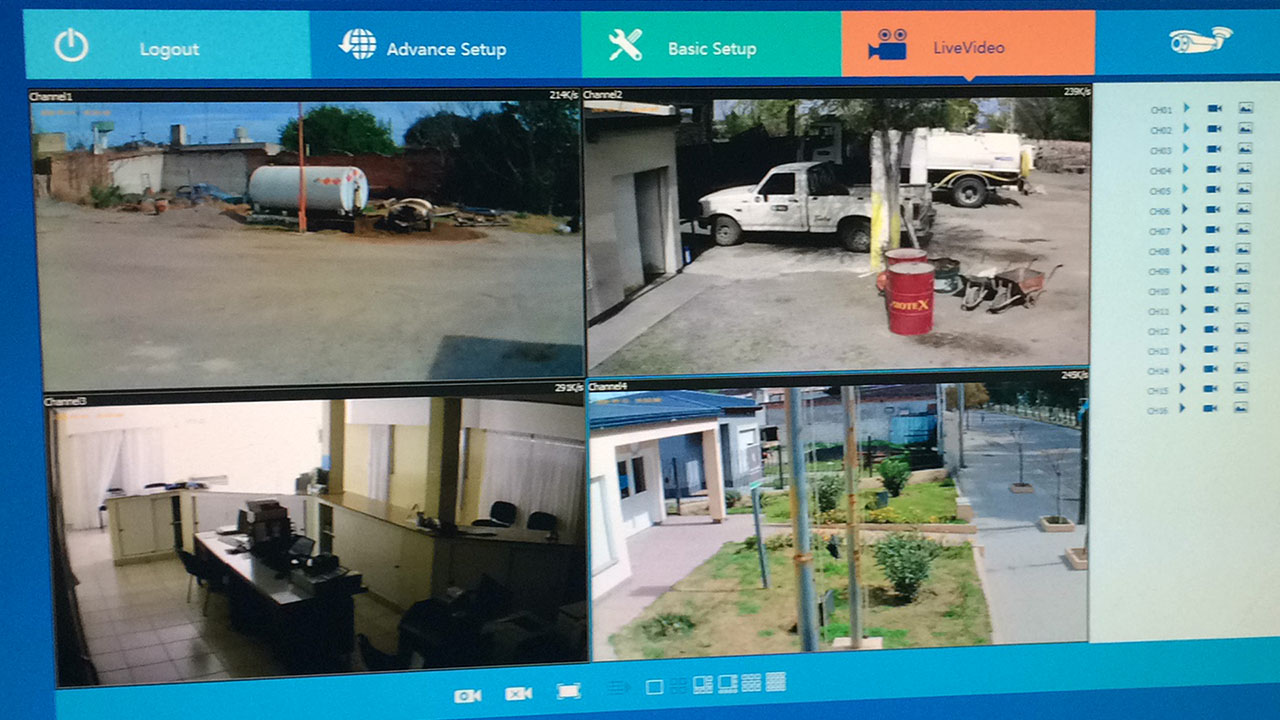Start all channels with bottom camera icon
1280x720 pixels.
pyautogui.click(x=467, y=694)
